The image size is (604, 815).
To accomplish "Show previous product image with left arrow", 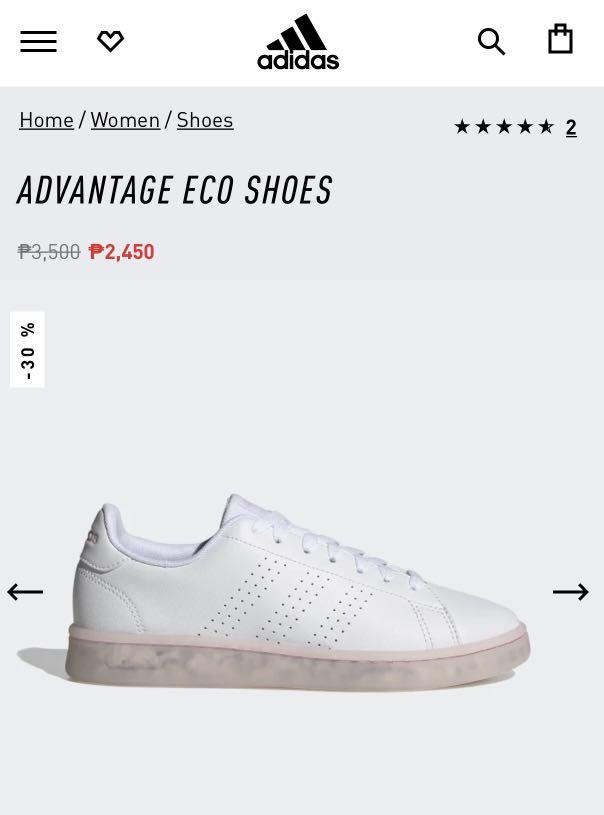I will (x=25, y=591).
